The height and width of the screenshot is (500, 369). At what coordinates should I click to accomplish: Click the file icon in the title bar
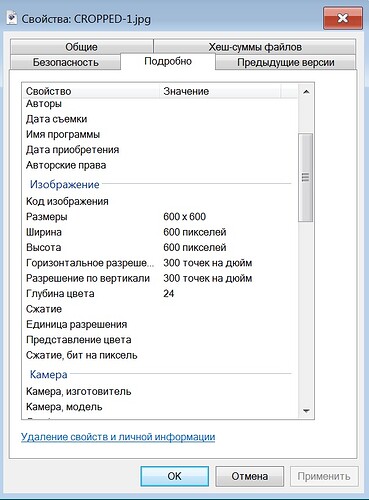click(x=12, y=18)
